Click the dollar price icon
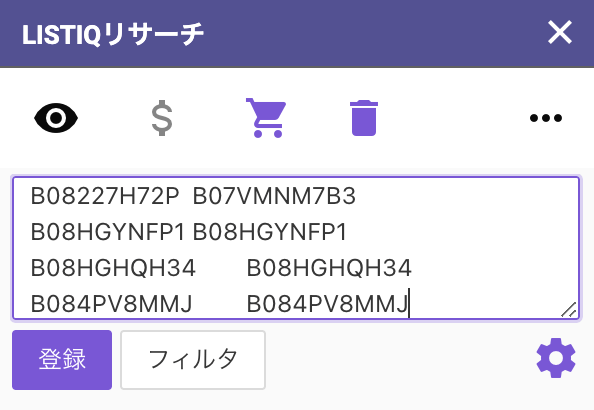 click(x=162, y=118)
